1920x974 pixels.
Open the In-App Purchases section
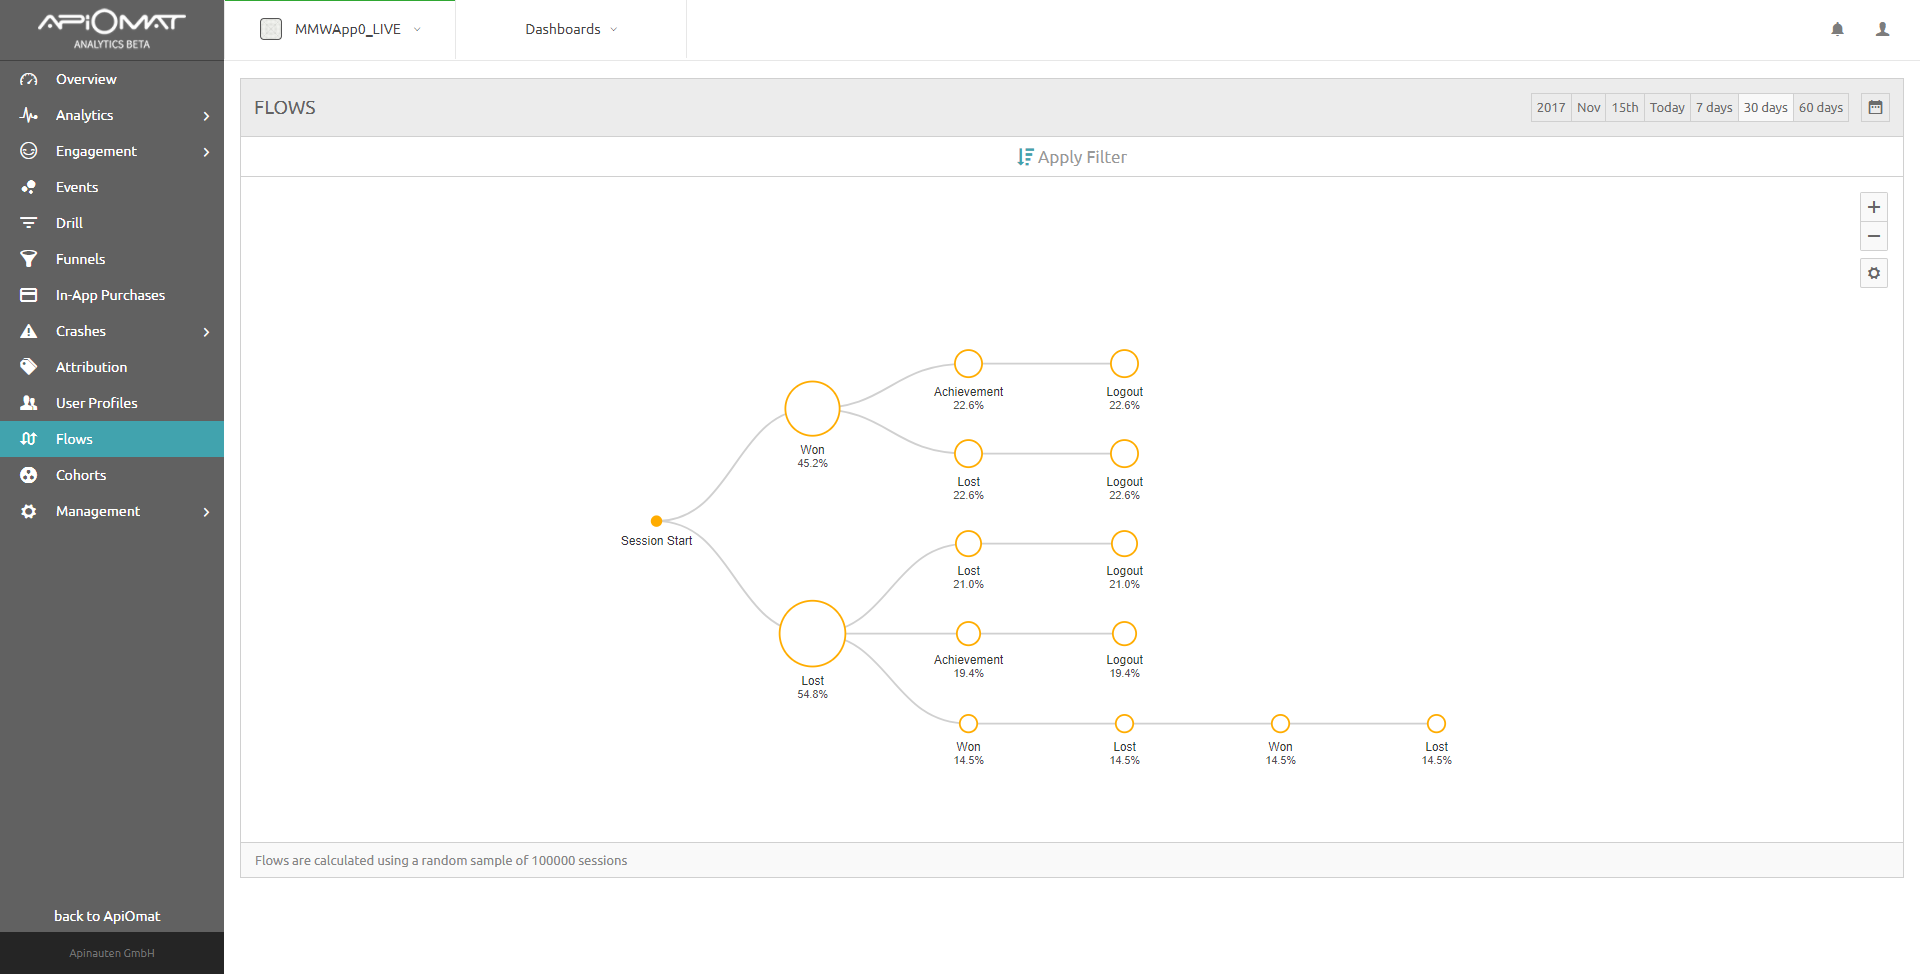point(110,295)
